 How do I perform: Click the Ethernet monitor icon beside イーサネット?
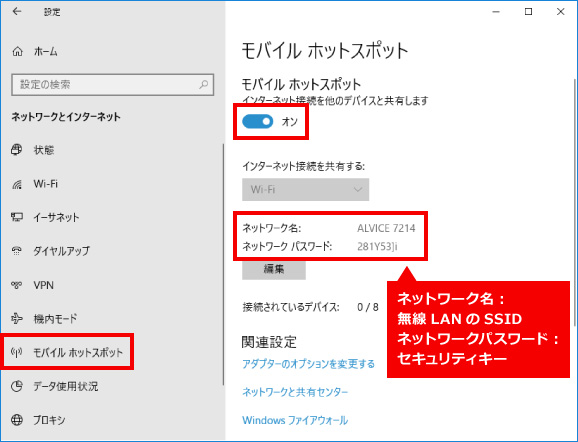(17, 217)
